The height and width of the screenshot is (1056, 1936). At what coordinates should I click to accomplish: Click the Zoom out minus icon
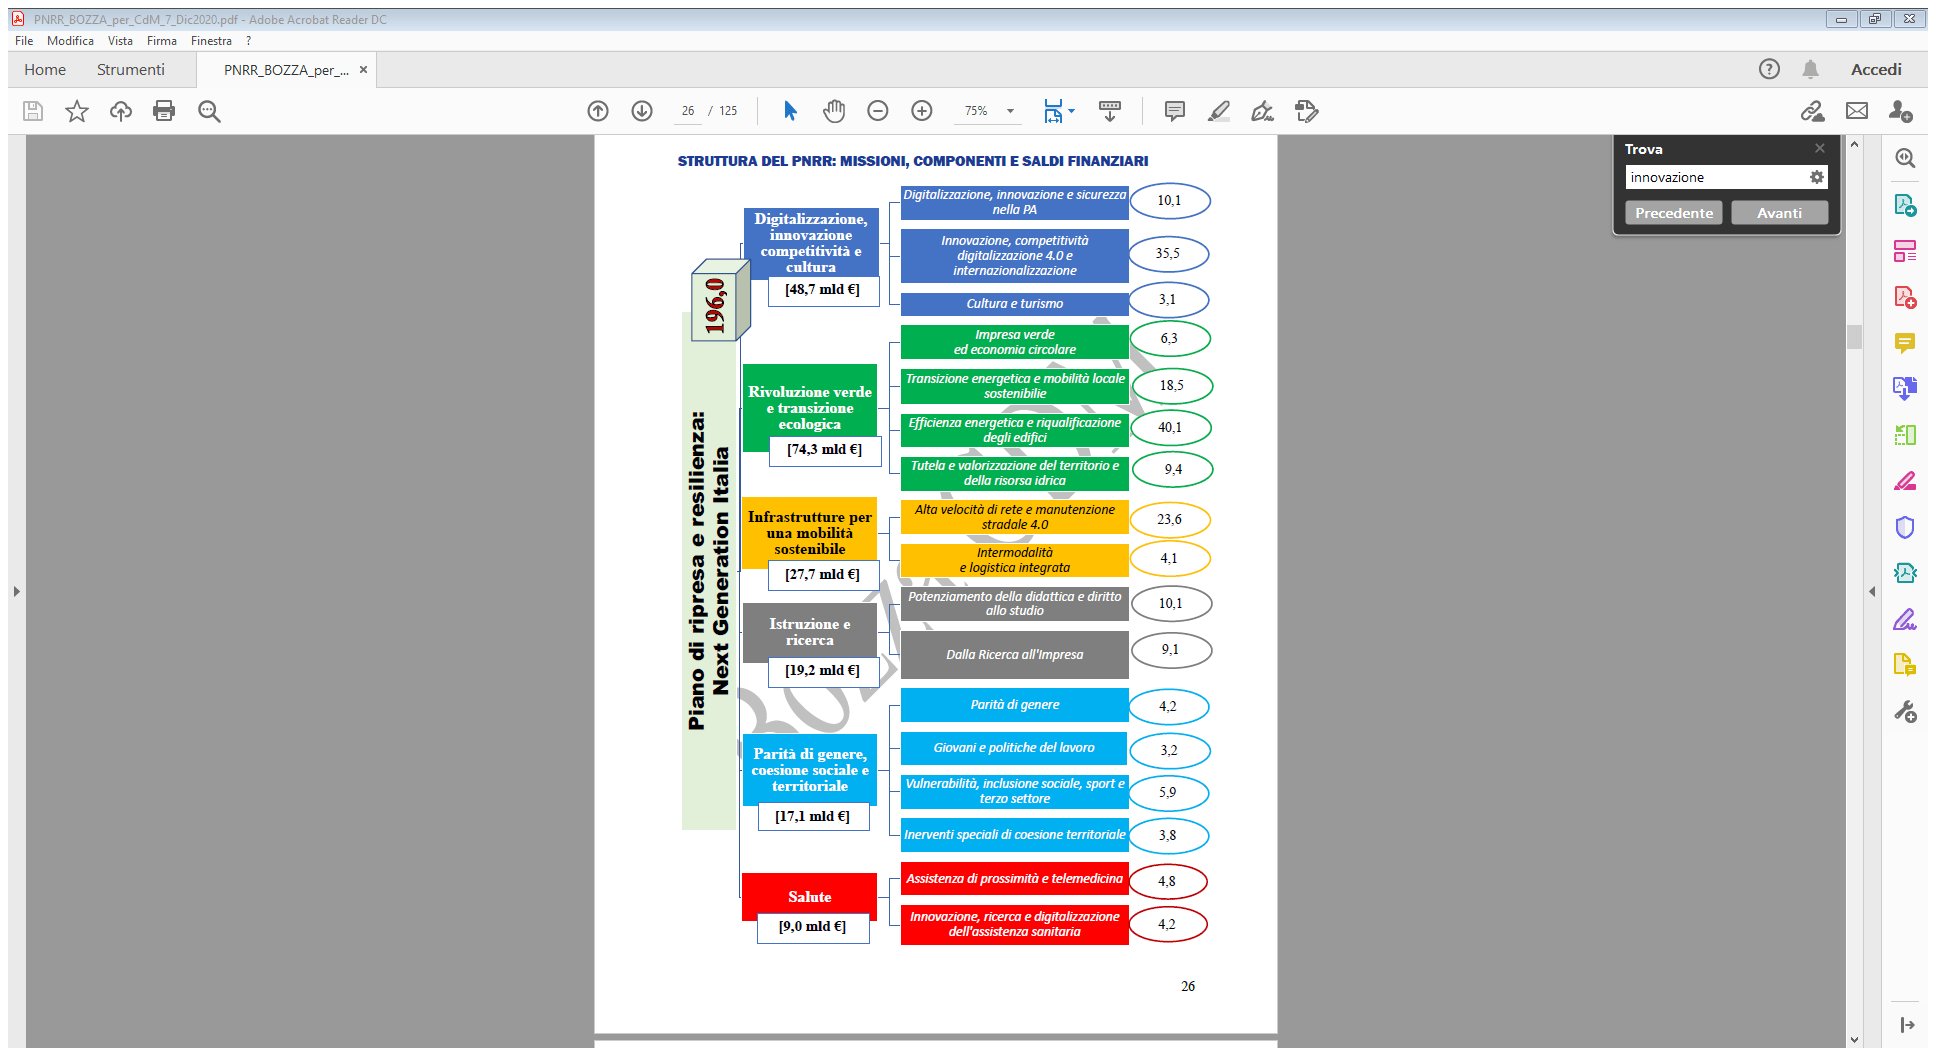coord(878,111)
